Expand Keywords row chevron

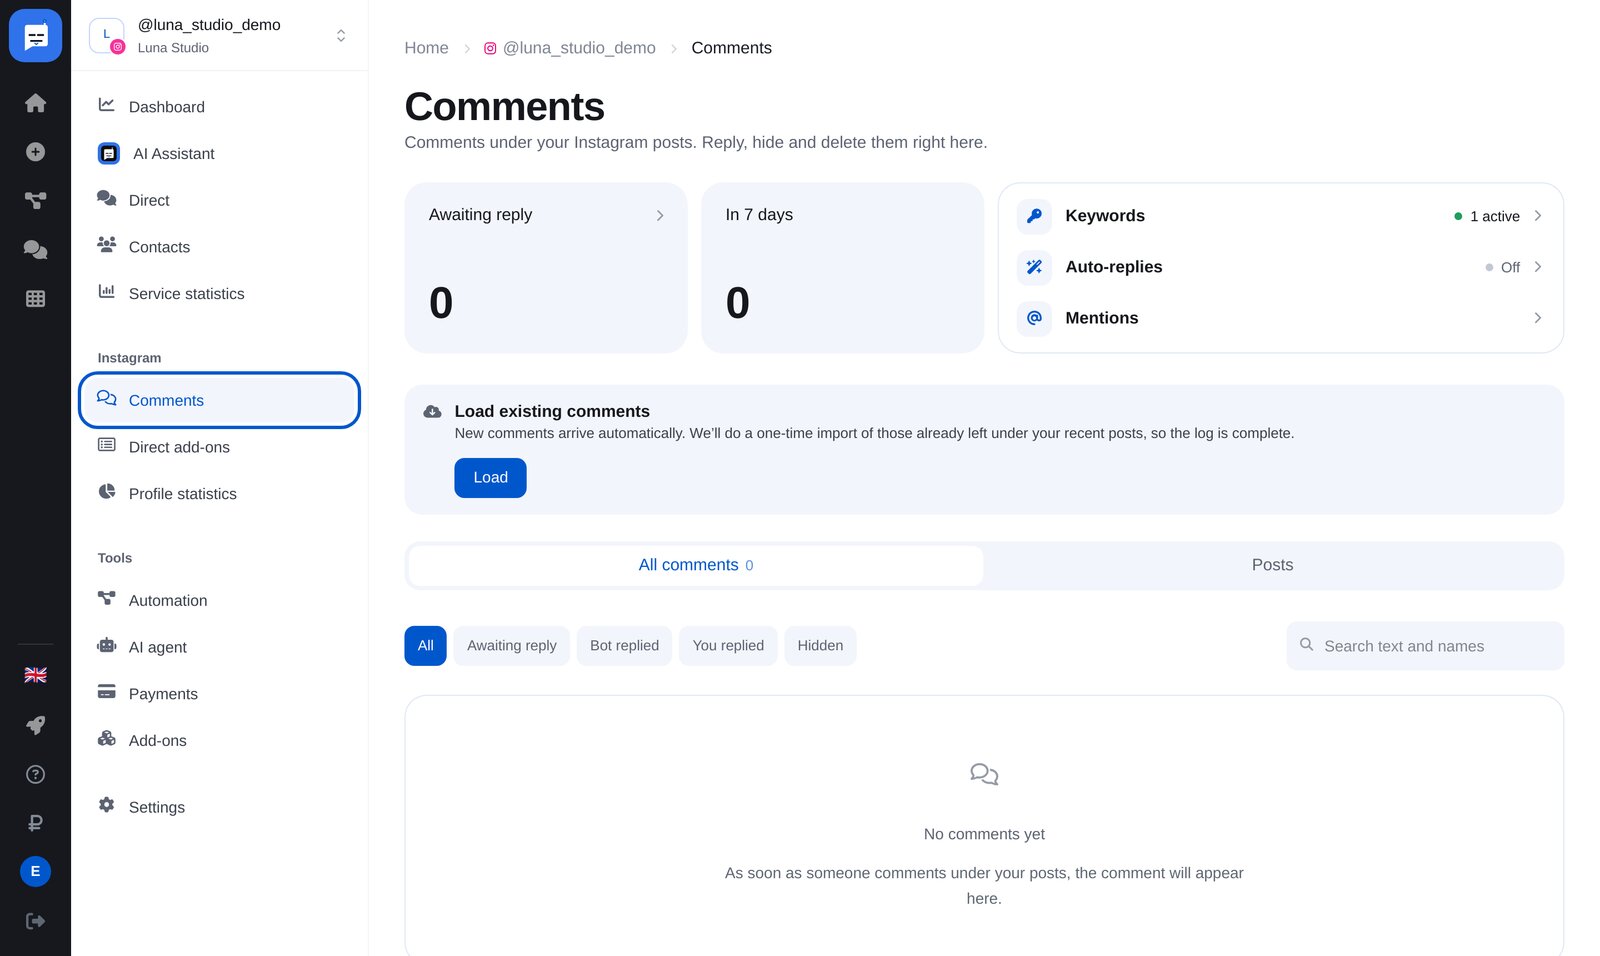pyautogui.click(x=1537, y=216)
